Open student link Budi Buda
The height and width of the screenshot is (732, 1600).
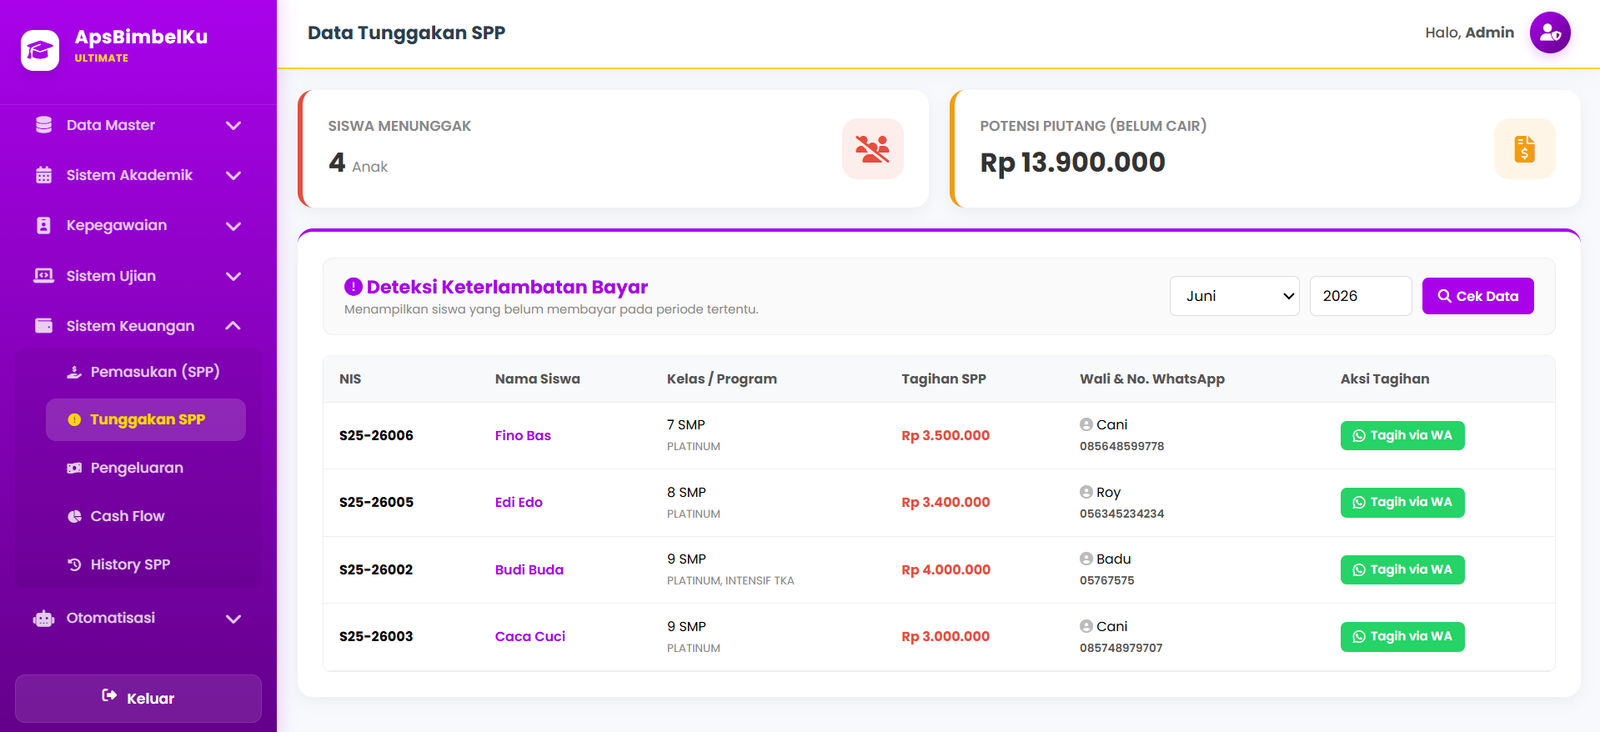pos(529,570)
